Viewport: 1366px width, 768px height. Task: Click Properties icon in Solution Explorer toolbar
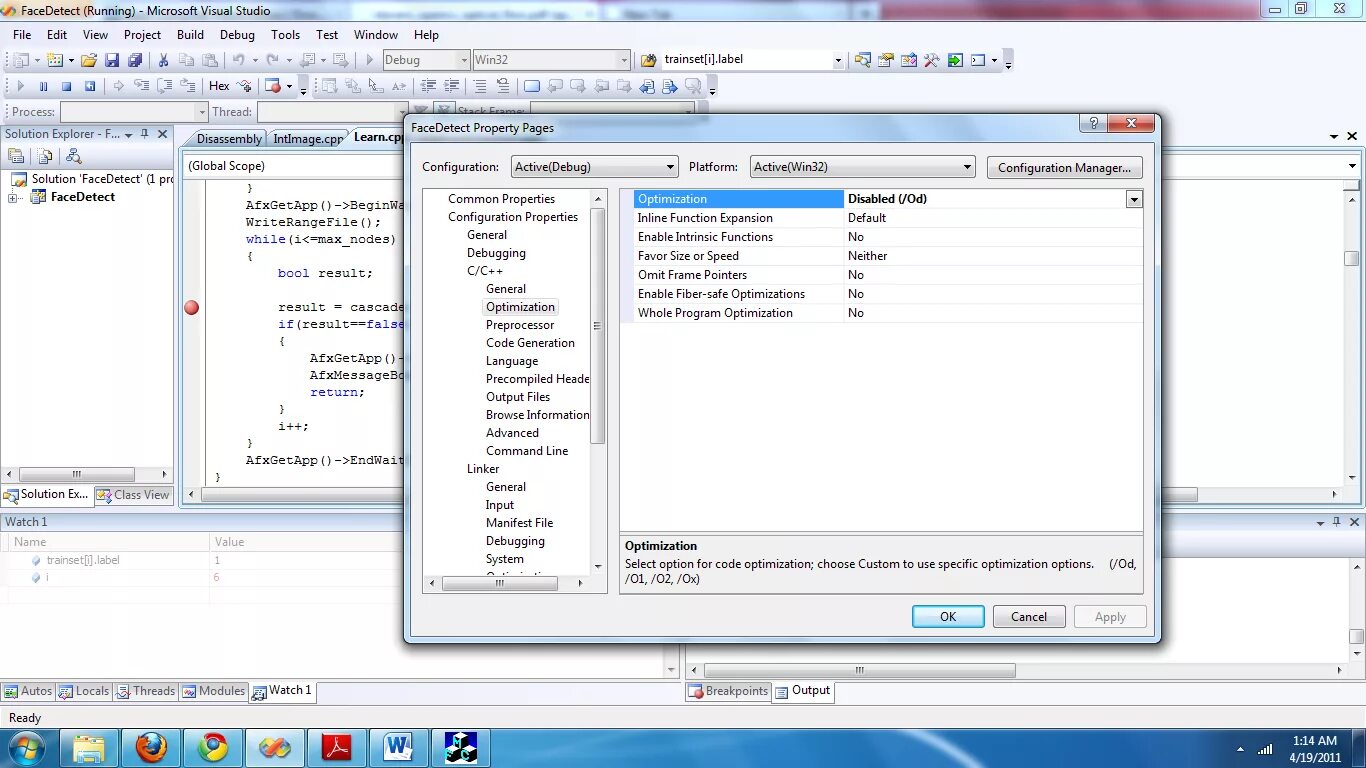click(16, 156)
